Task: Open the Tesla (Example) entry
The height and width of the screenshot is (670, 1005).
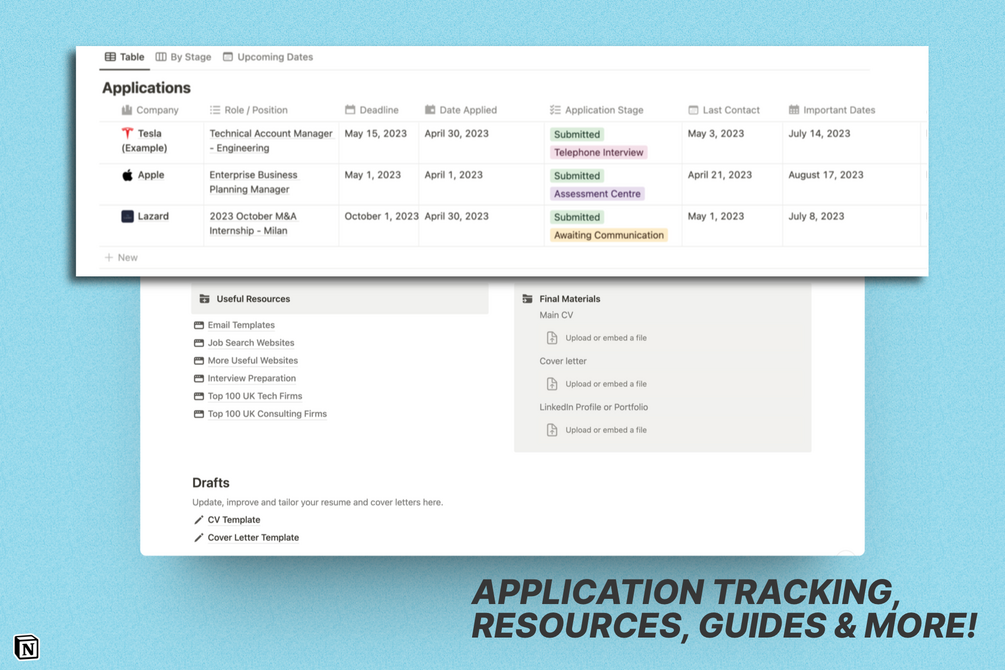Action: [x=144, y=140]
